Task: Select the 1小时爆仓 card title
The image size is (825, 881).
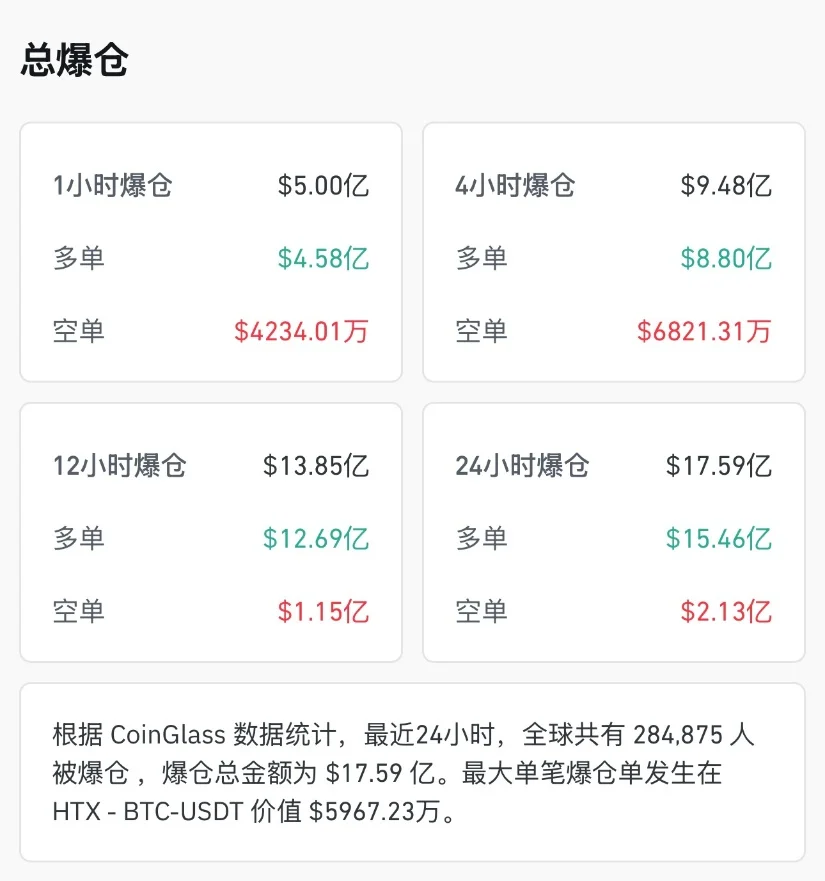Action: click(112, 185)
